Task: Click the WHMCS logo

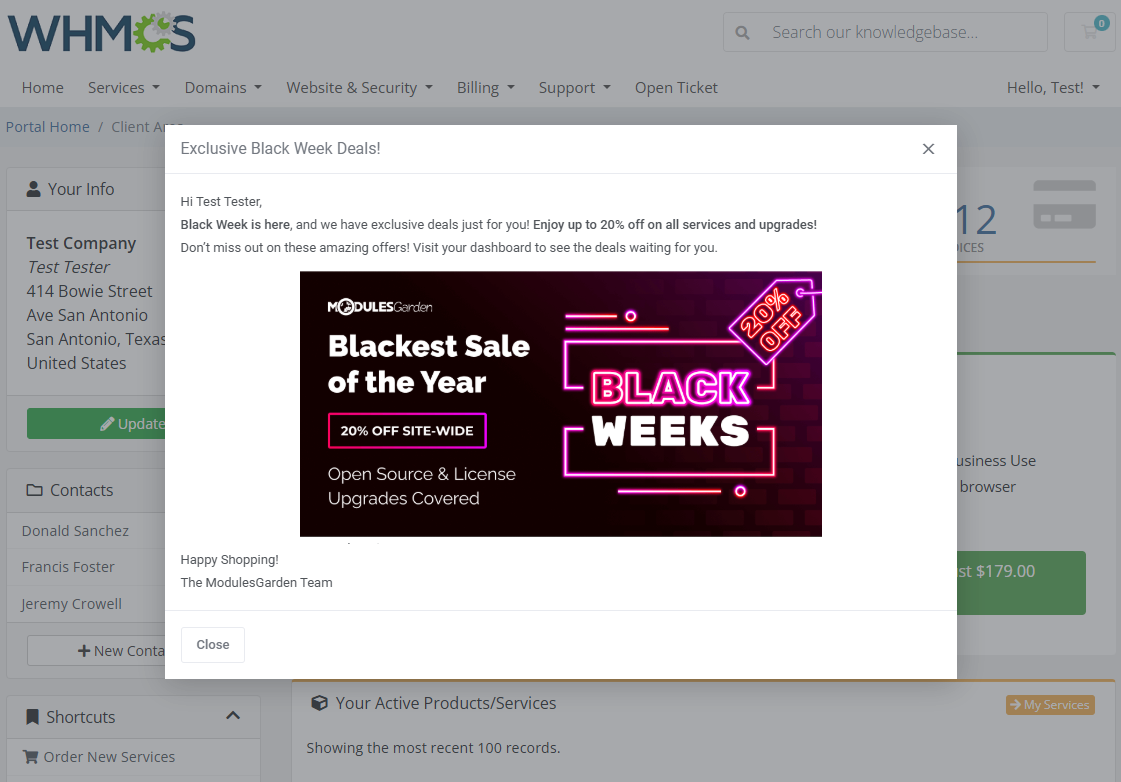Action: pos(101,33)
